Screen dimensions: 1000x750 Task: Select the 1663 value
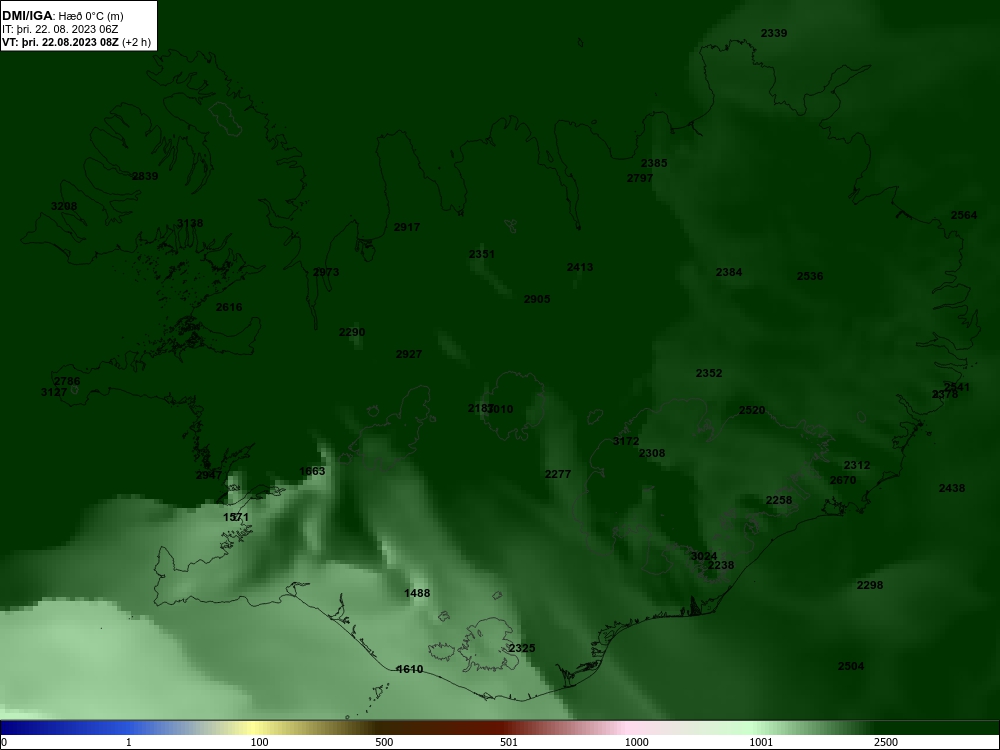[x=312, y=471]
